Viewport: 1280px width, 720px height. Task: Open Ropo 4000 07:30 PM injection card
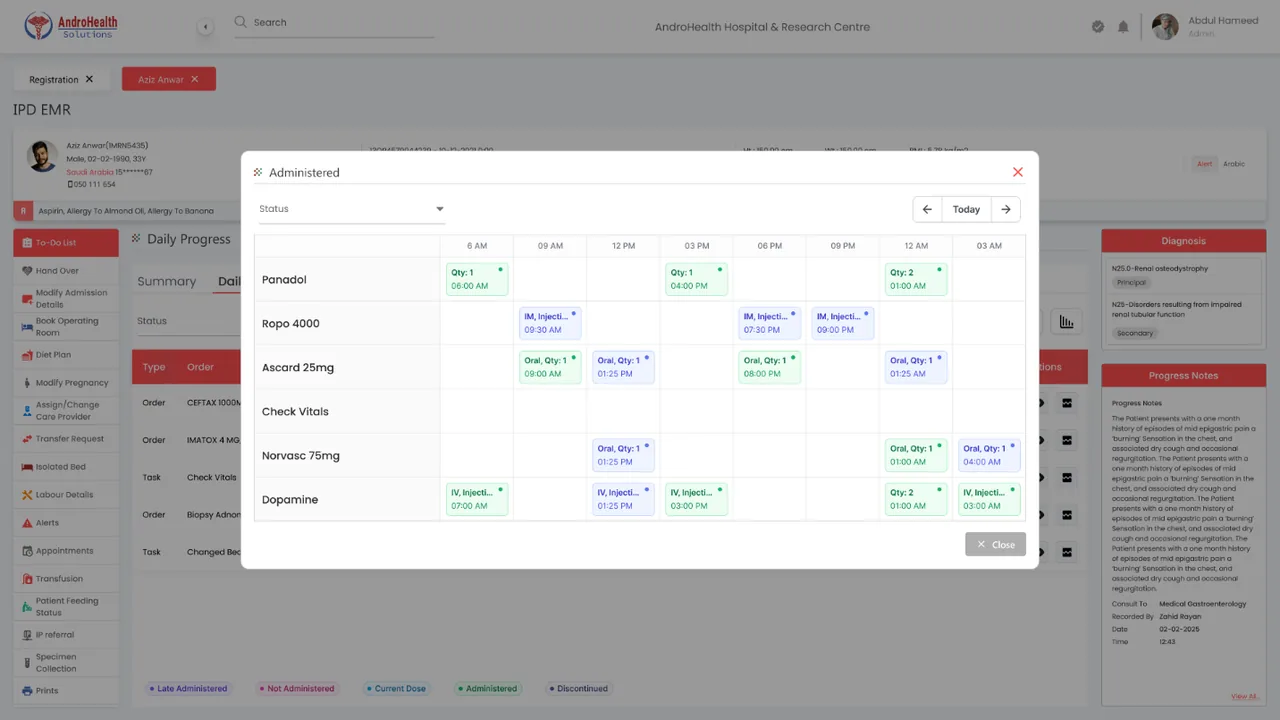coord(769,323)
